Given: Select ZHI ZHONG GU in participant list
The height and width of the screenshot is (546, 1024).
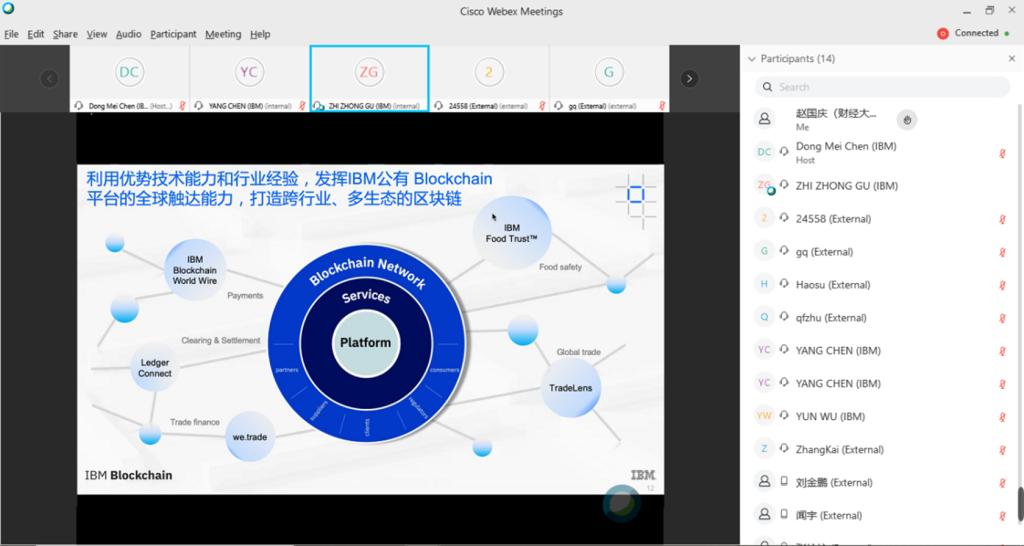Looking at the screenshot, I should click(x=846, y=186).
